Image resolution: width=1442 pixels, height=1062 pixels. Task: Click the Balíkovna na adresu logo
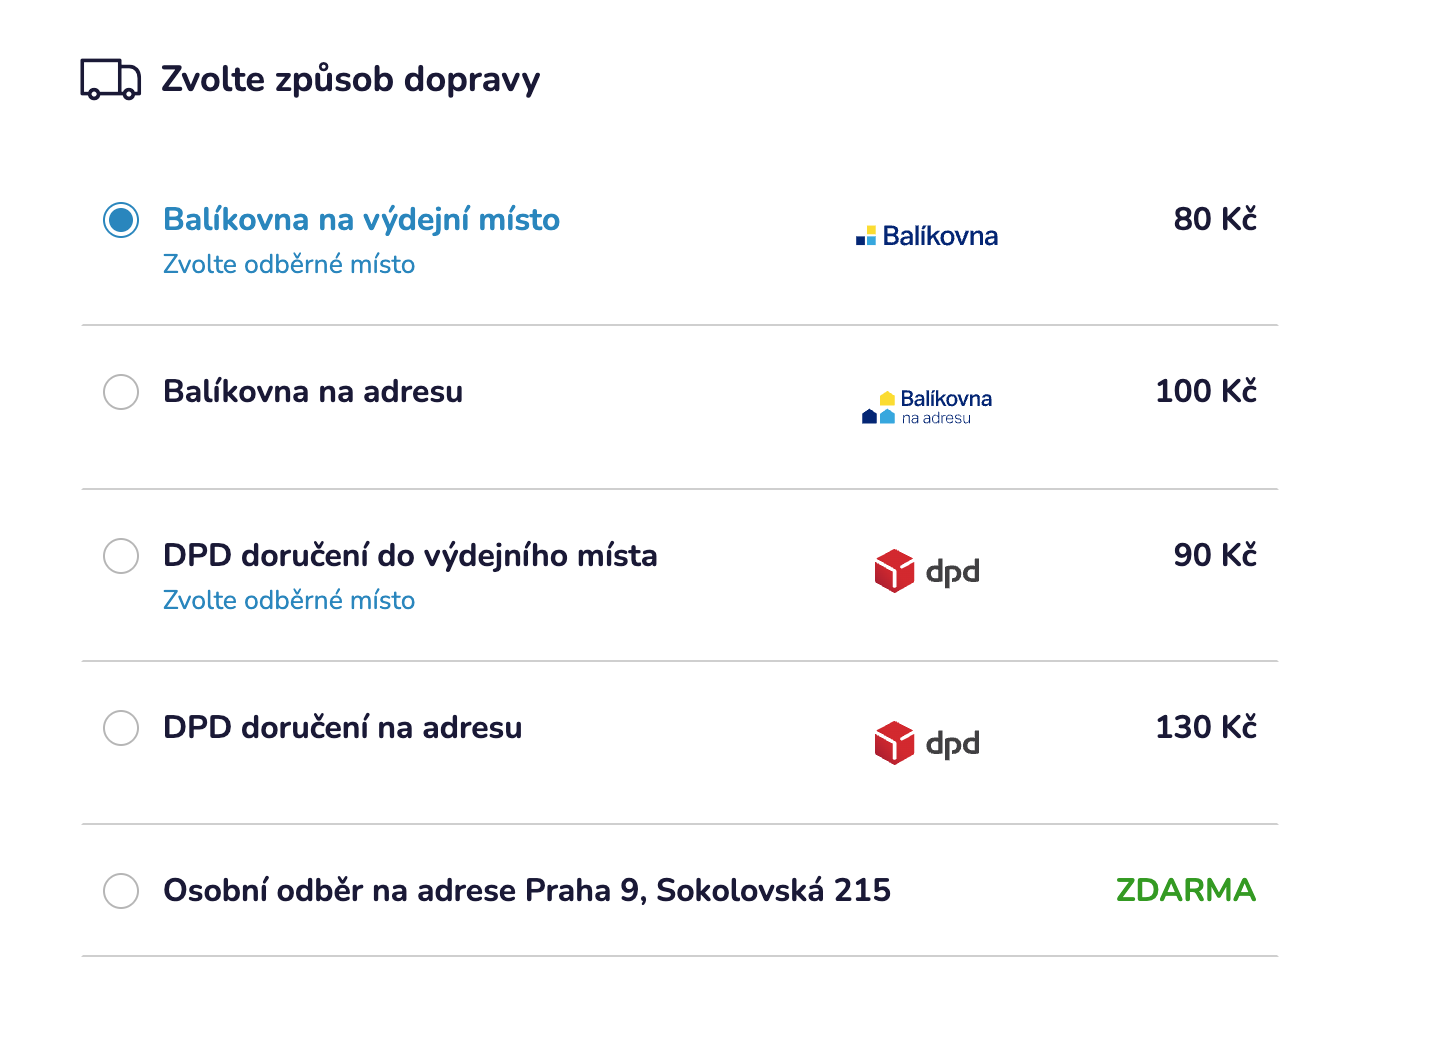click(927, 407)
